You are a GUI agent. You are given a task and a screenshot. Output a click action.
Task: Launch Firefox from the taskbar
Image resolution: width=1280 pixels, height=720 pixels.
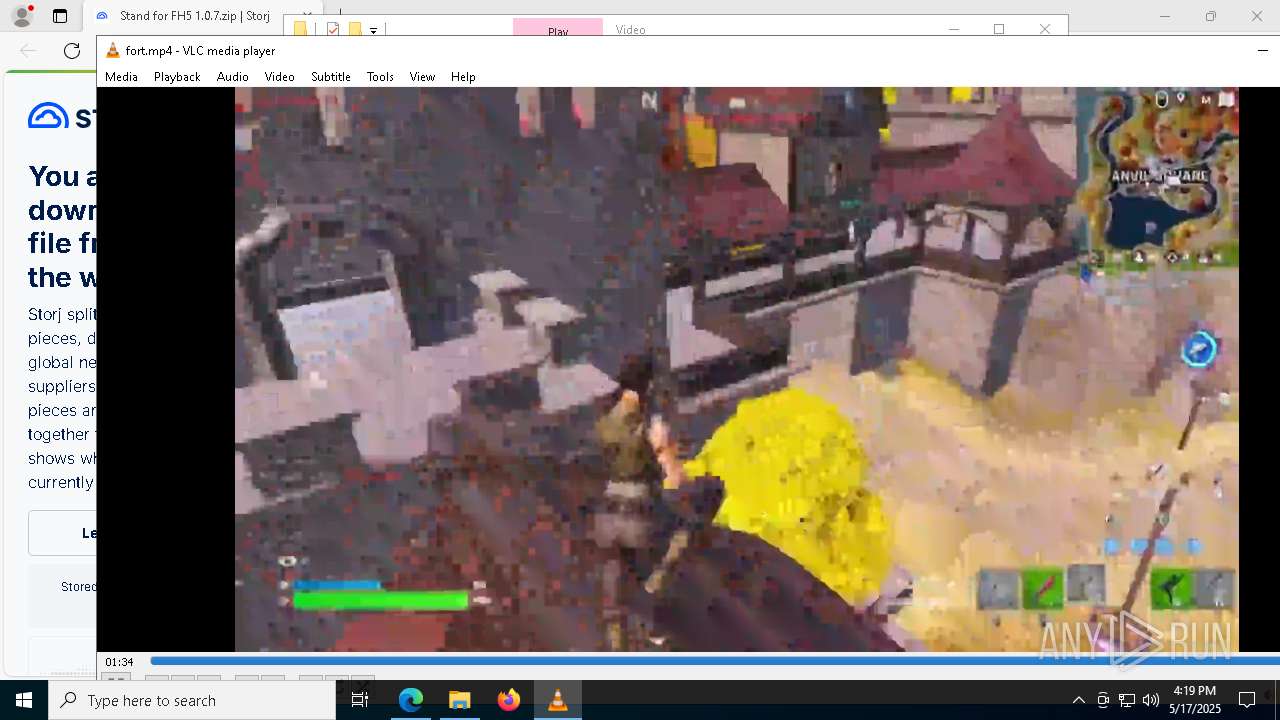coord(508,700)
